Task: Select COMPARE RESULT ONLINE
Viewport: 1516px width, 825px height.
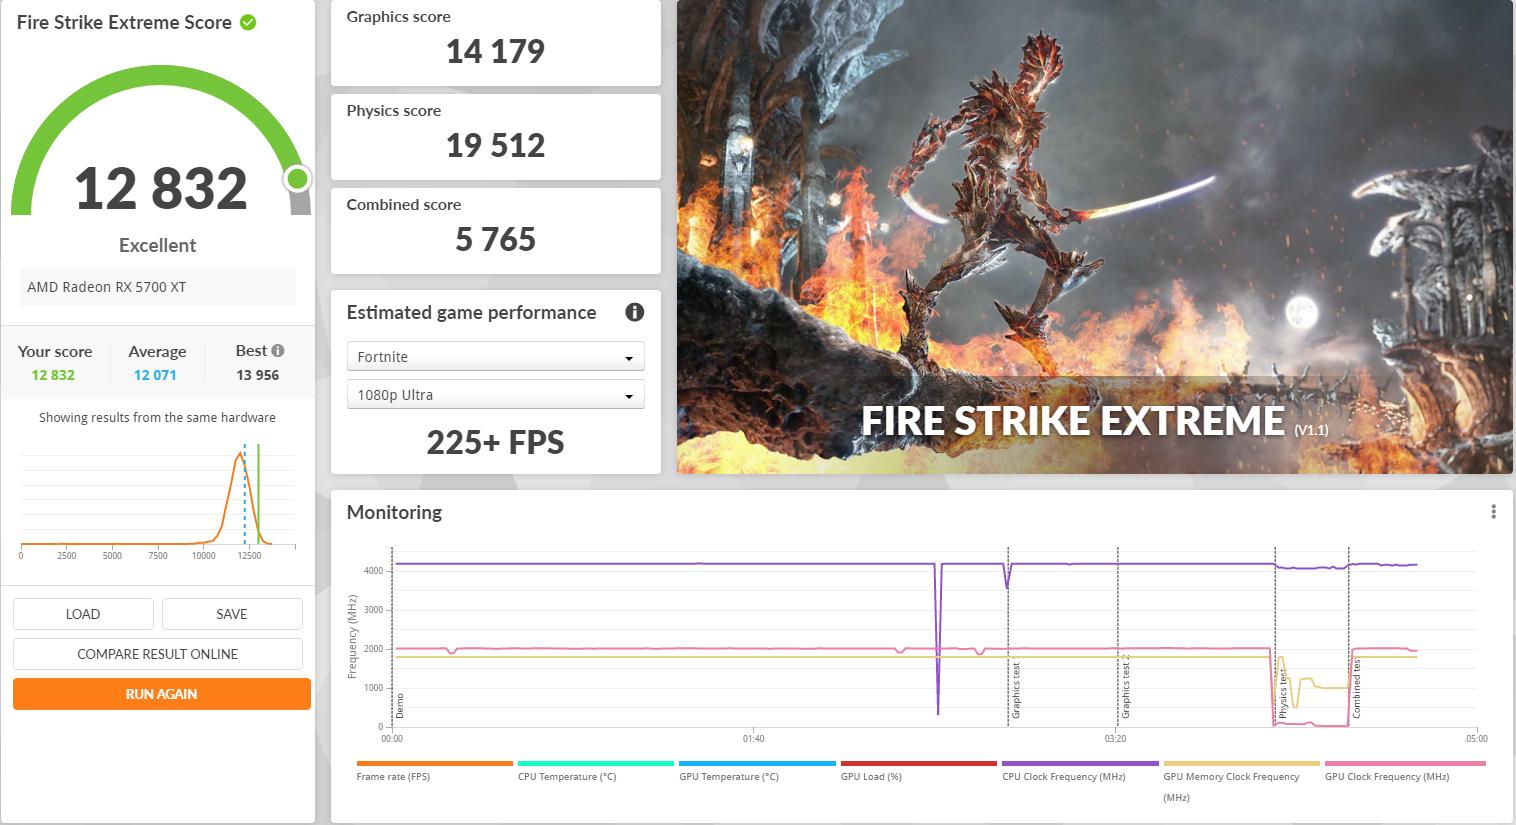Action: point(157,653)
